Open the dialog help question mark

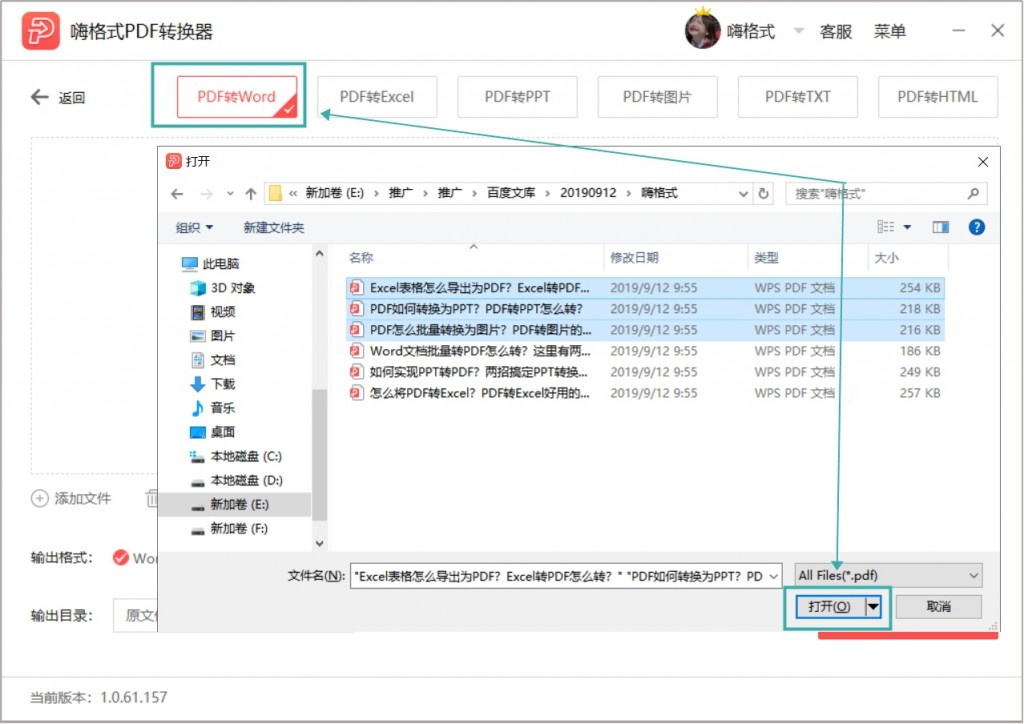(x=976, y=227)
